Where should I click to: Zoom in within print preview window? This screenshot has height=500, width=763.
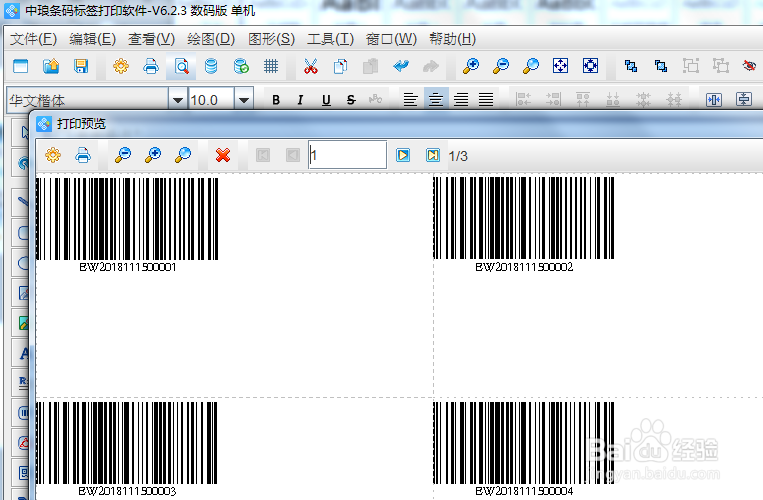(153, 155)
